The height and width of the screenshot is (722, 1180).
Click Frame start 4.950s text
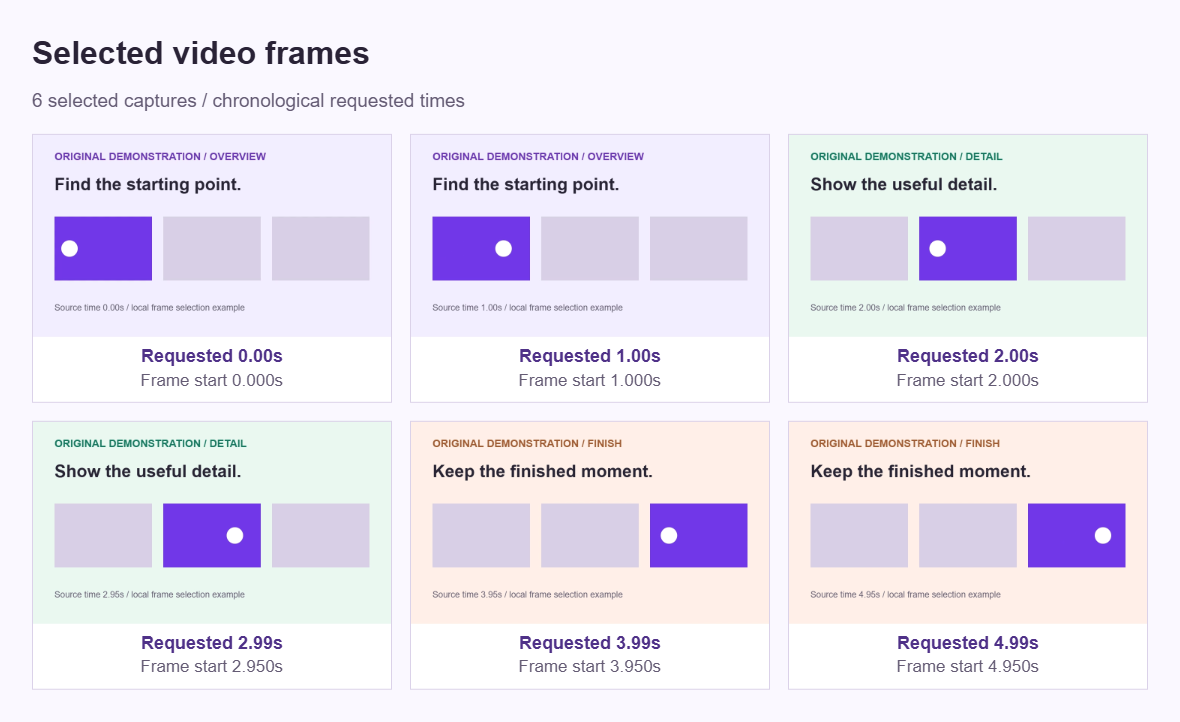point(968,666)
